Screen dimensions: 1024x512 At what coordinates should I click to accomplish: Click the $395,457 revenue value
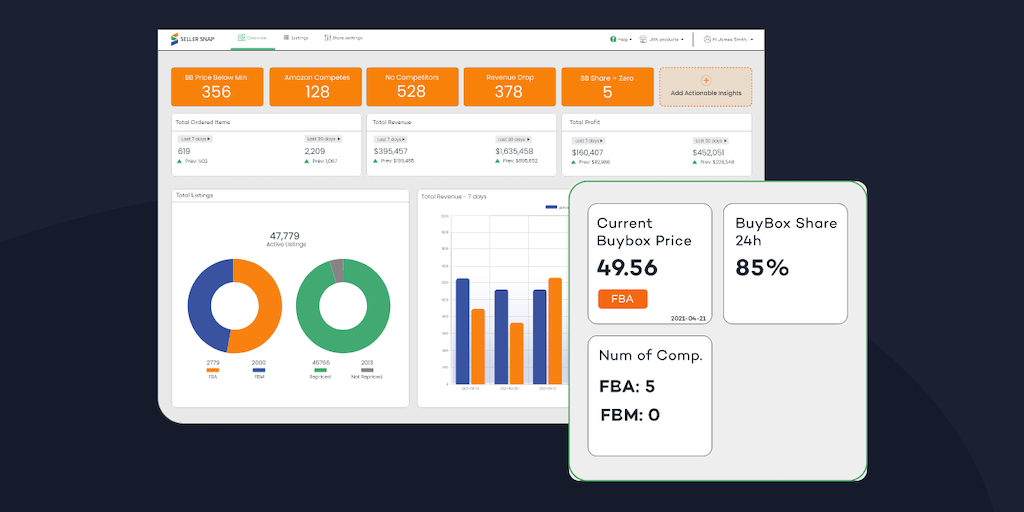(390, 151)
